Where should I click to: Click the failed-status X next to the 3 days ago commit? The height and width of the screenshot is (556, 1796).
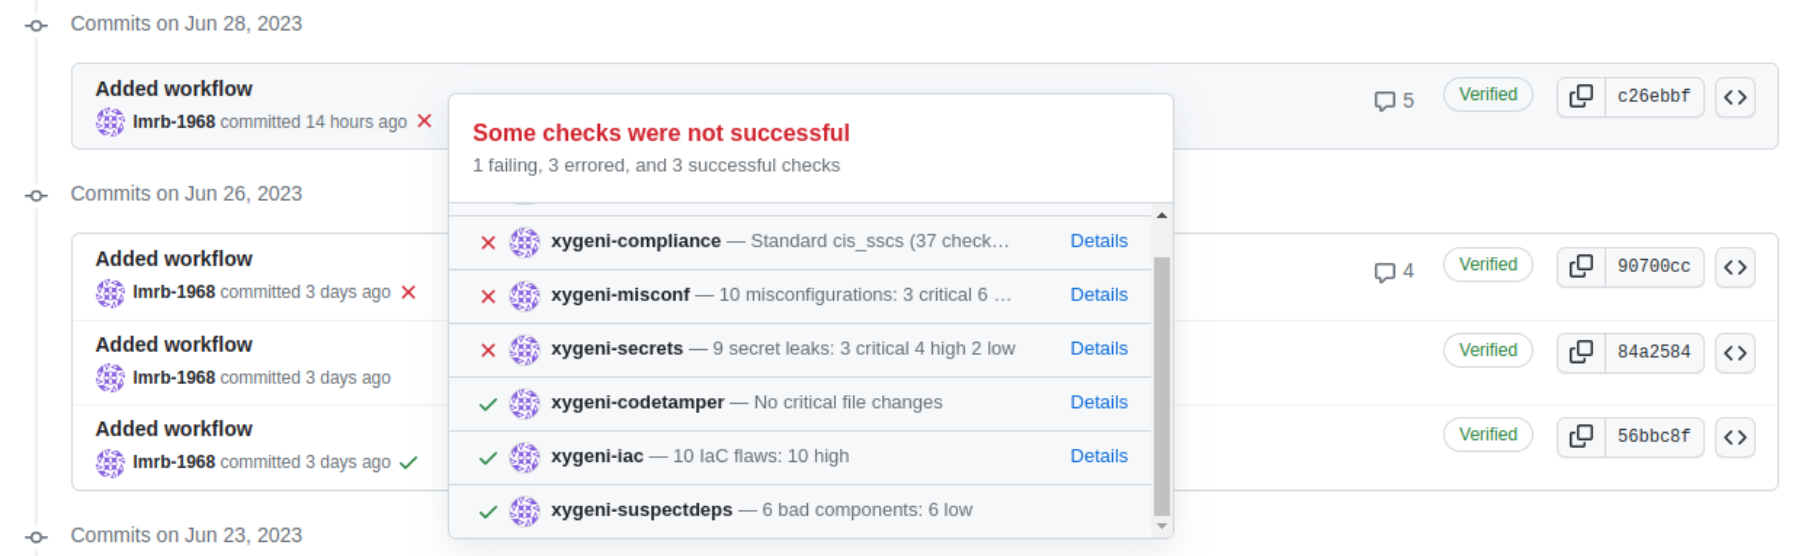coord(408,292)
